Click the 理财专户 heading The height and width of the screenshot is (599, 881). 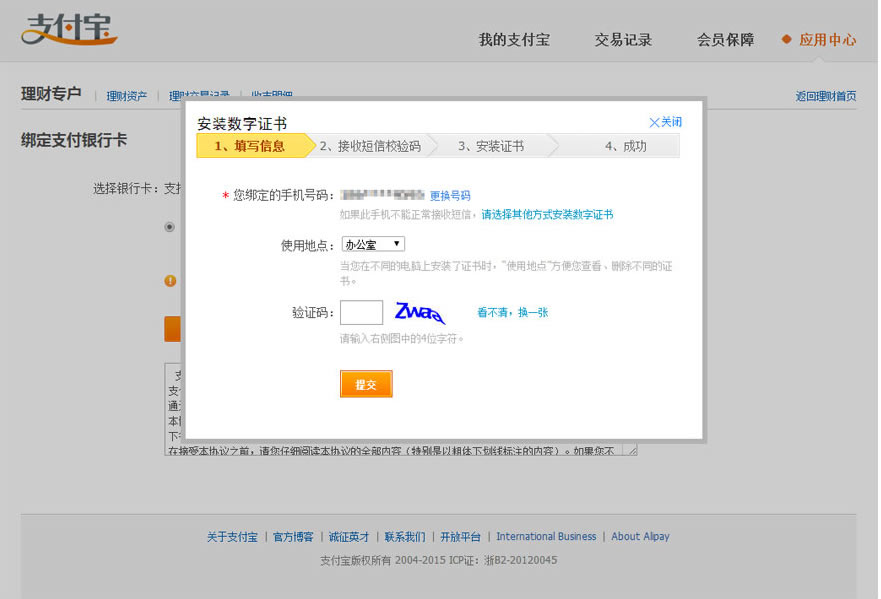click(x=51, y=94)
